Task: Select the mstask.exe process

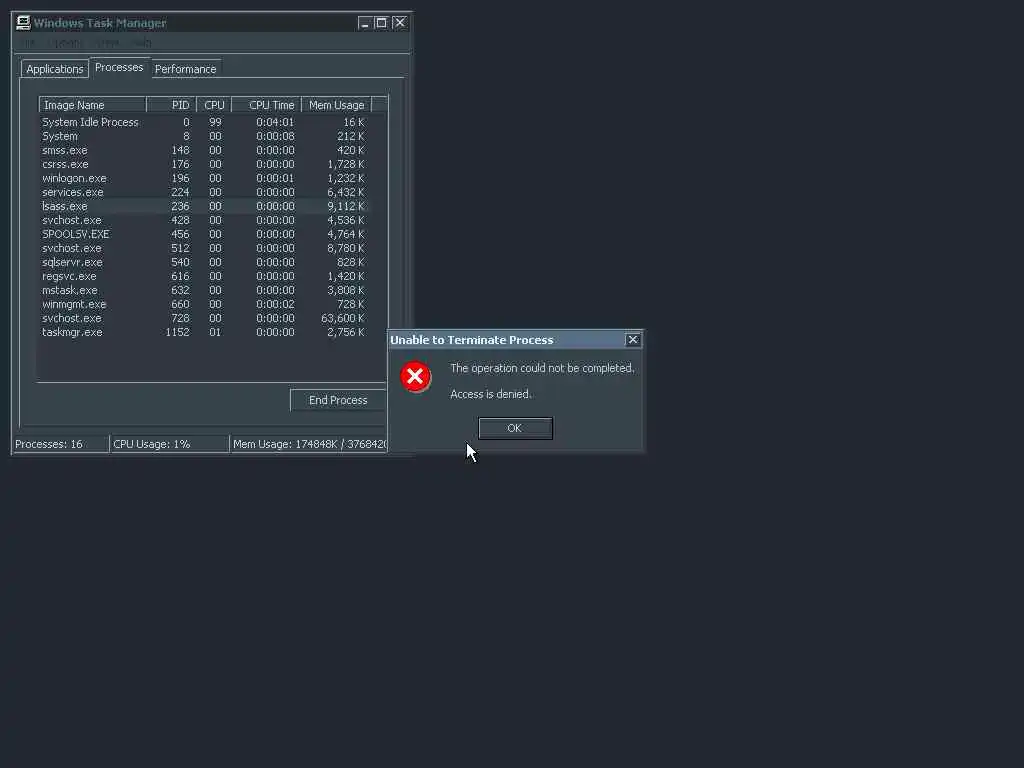Action: pos(204,291)
